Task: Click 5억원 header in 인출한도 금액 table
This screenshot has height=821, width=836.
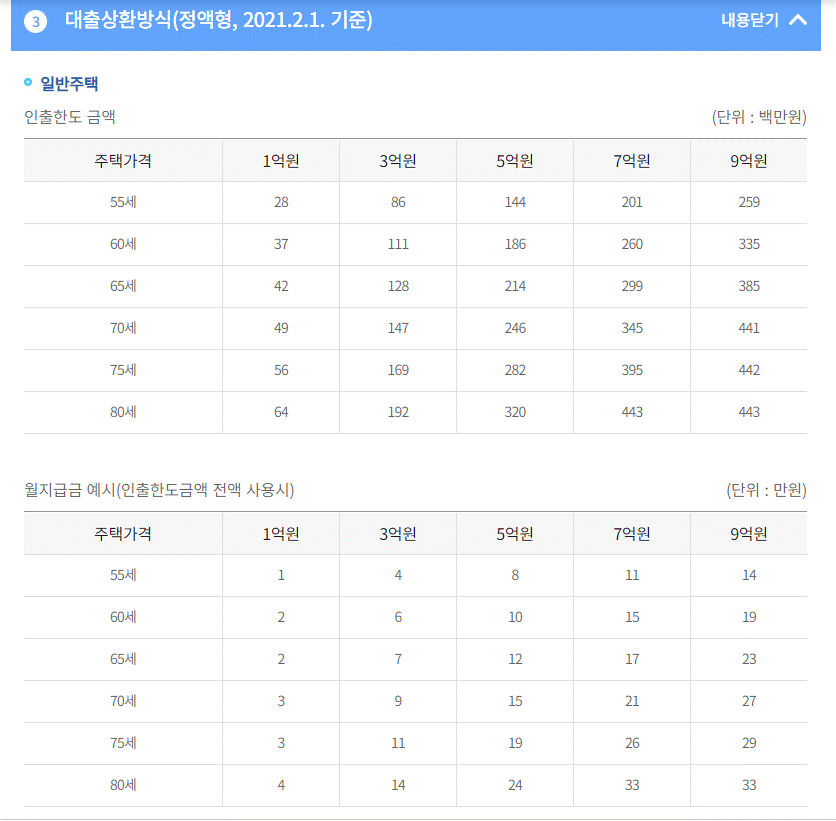Action: tap(515, 160)
